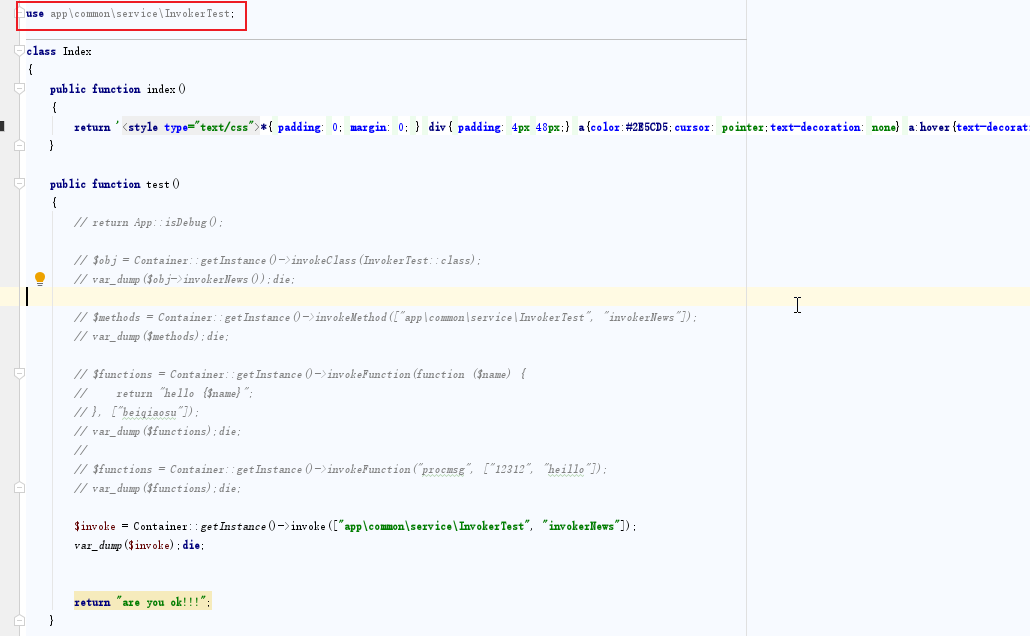Click the beiqiaosu string
Screen dimensions: 1030x636
(x=151, y=413)
